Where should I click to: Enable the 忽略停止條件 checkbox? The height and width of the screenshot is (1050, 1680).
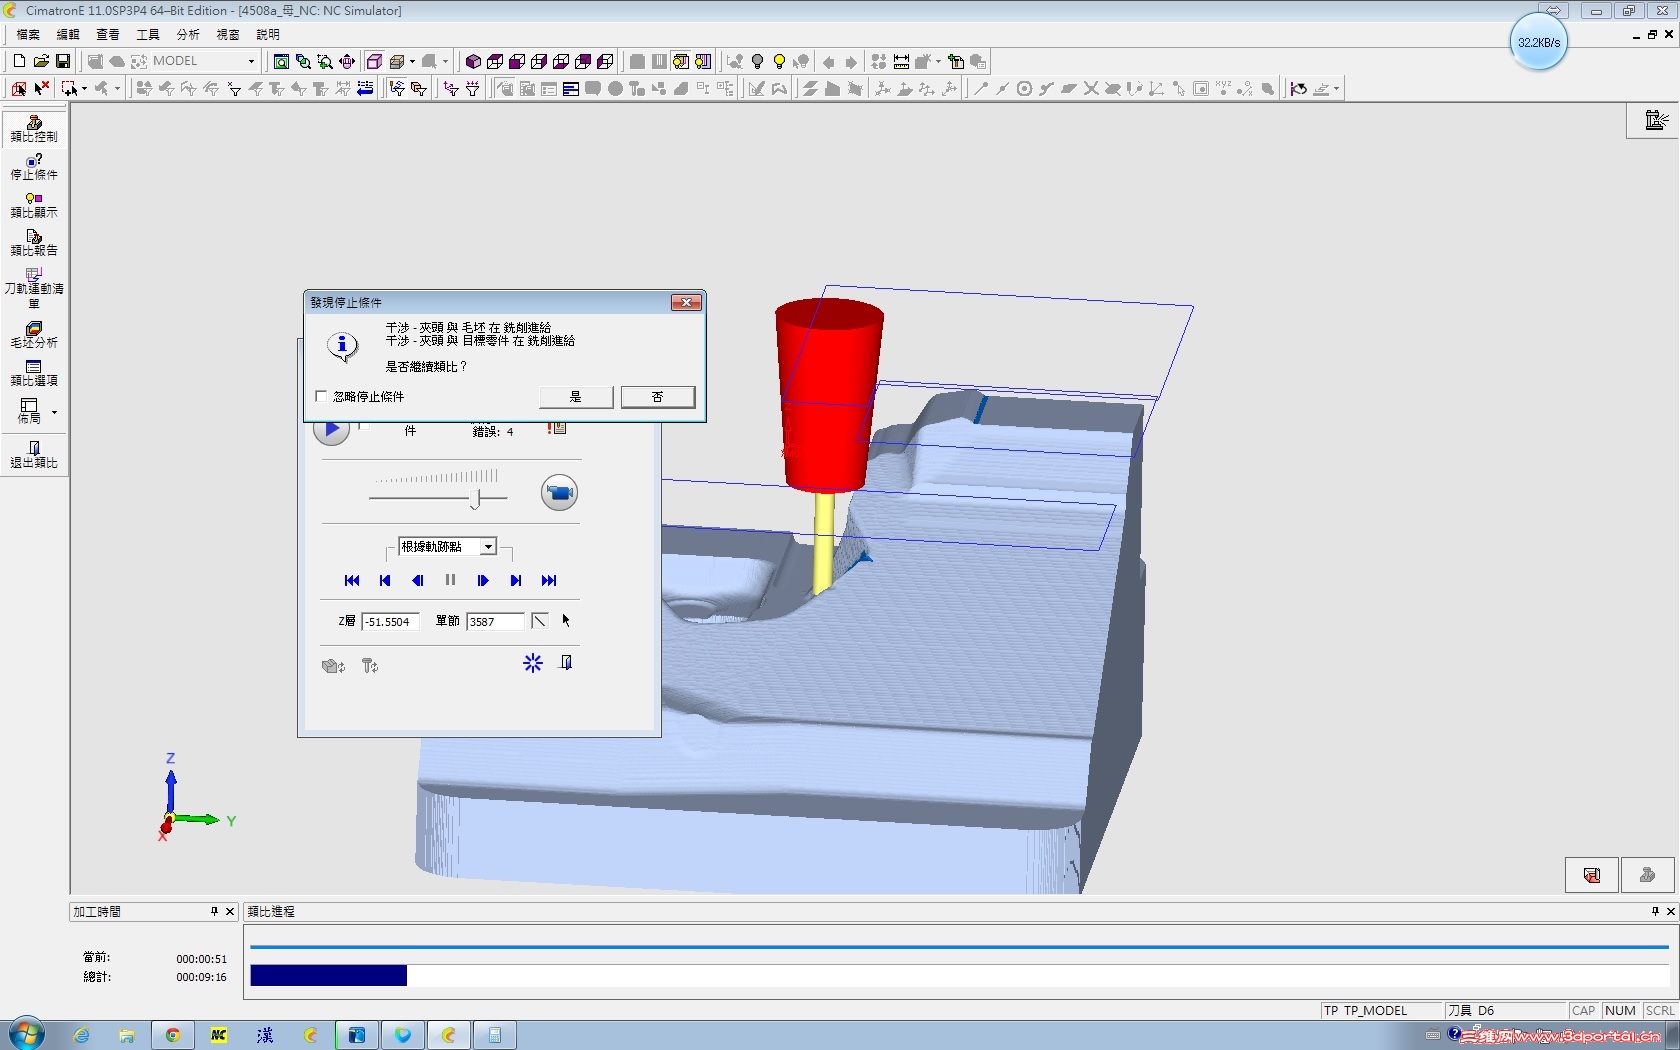tap(321, 396)
